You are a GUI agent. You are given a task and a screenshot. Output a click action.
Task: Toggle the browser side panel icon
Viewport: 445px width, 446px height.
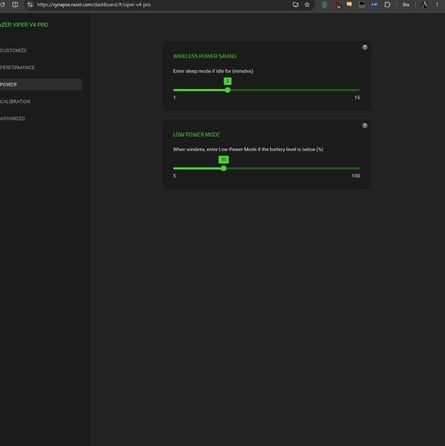tap(15, 5)
